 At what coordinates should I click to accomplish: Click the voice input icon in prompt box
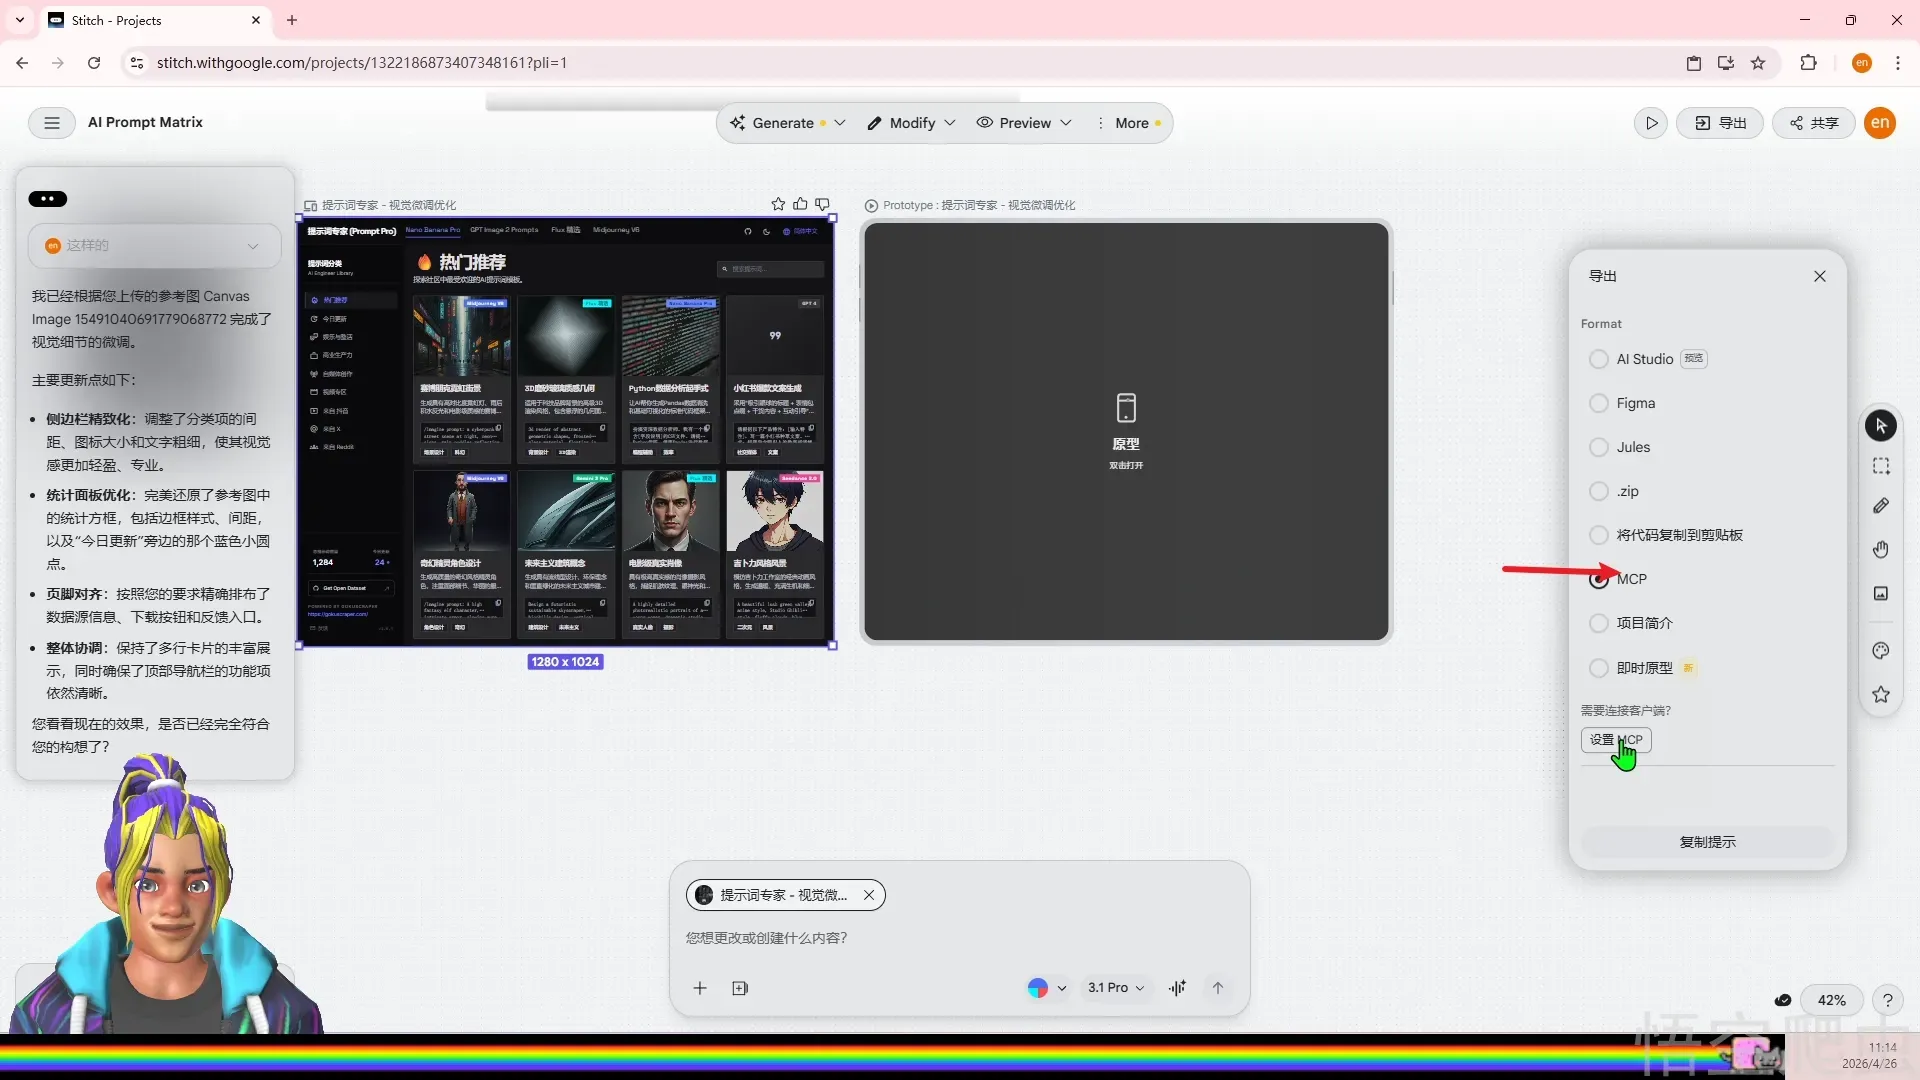1178,988
